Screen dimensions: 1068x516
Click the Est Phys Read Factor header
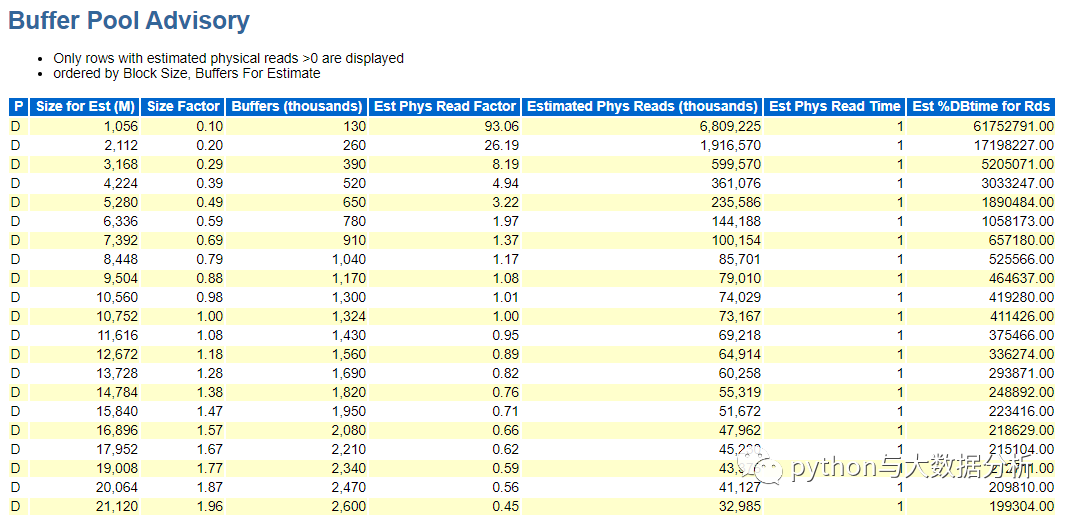[x=445, y=106]
